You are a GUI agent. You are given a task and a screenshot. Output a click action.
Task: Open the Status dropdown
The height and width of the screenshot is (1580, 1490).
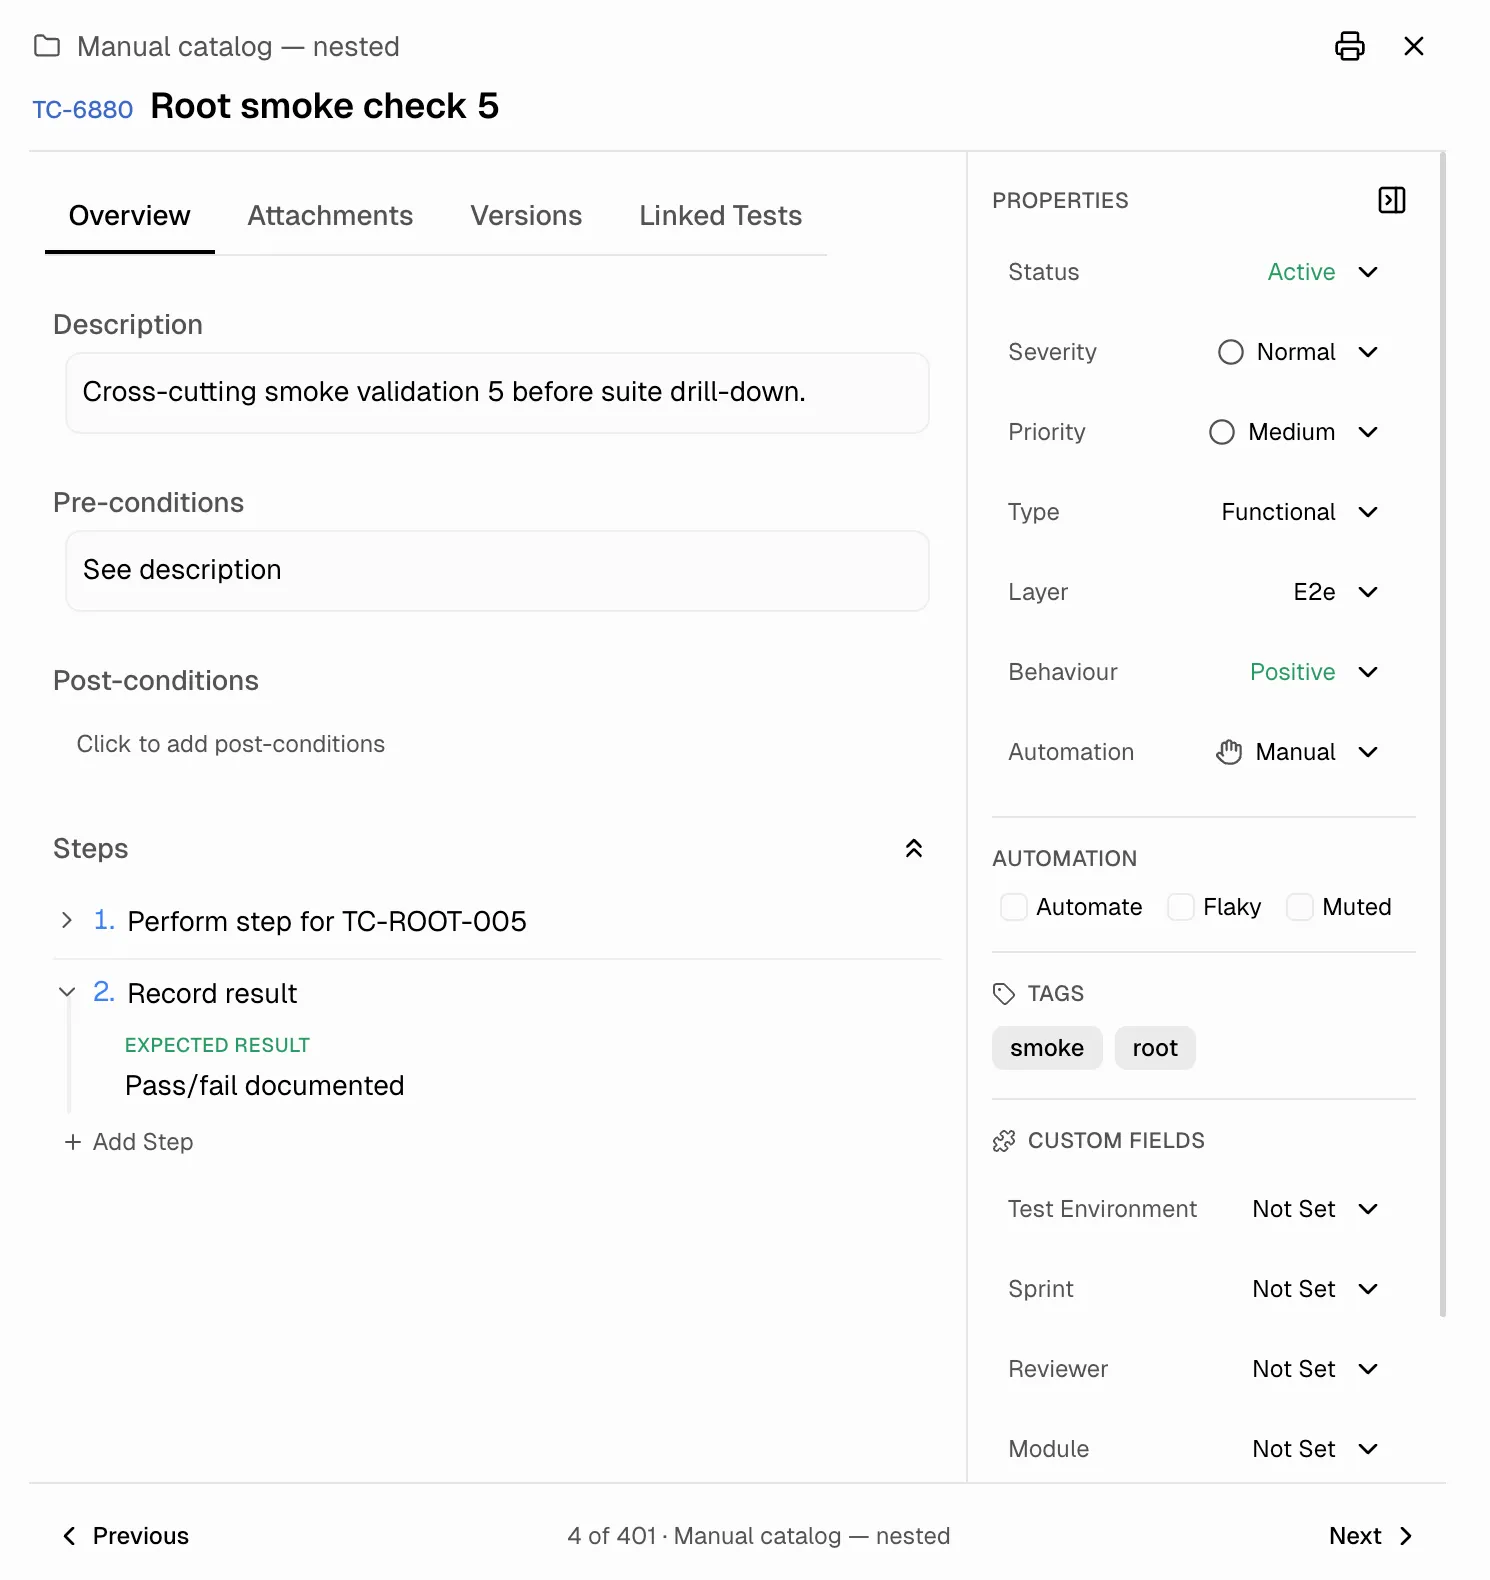point(1322,272)
